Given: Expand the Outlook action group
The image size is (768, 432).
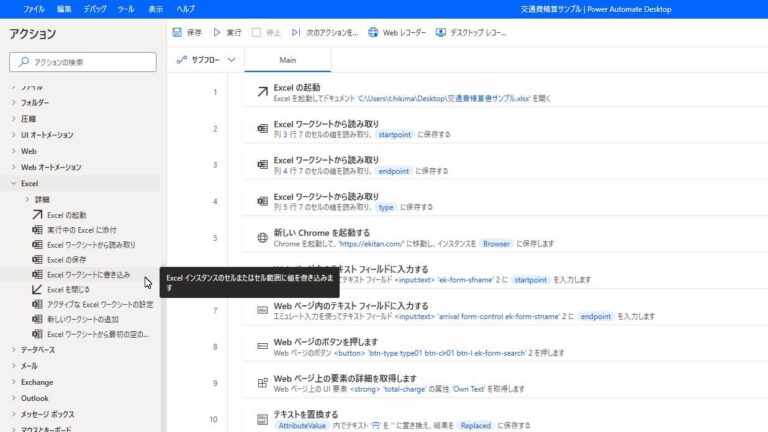Looking at the screenshot, I should click(x=14, y=398).
